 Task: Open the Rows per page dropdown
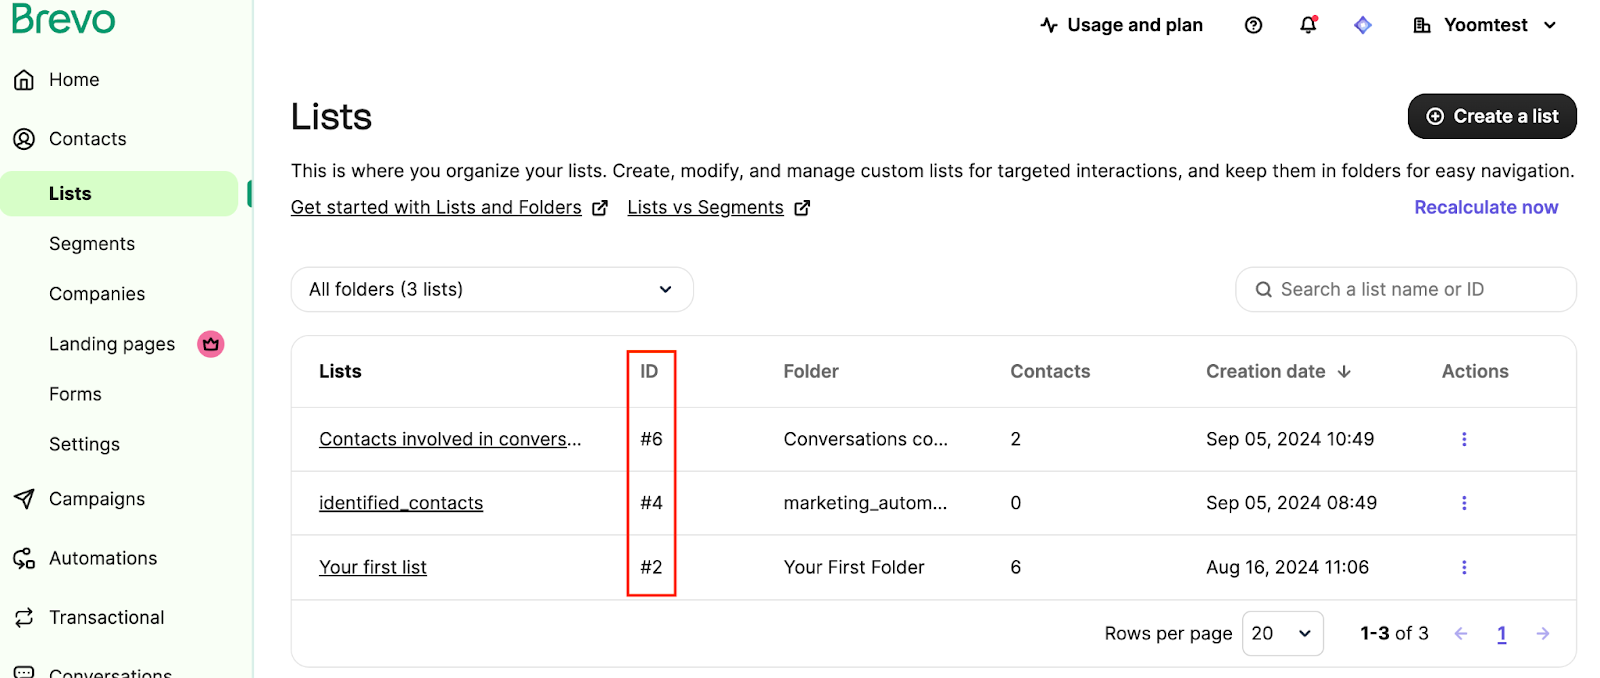(1282, 633)
